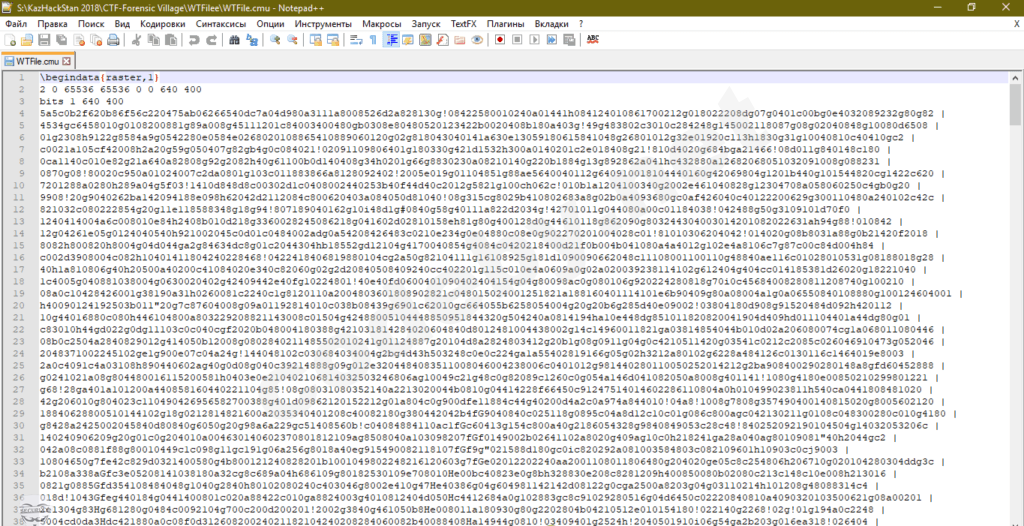Play back the recorded macro icon

534,40
